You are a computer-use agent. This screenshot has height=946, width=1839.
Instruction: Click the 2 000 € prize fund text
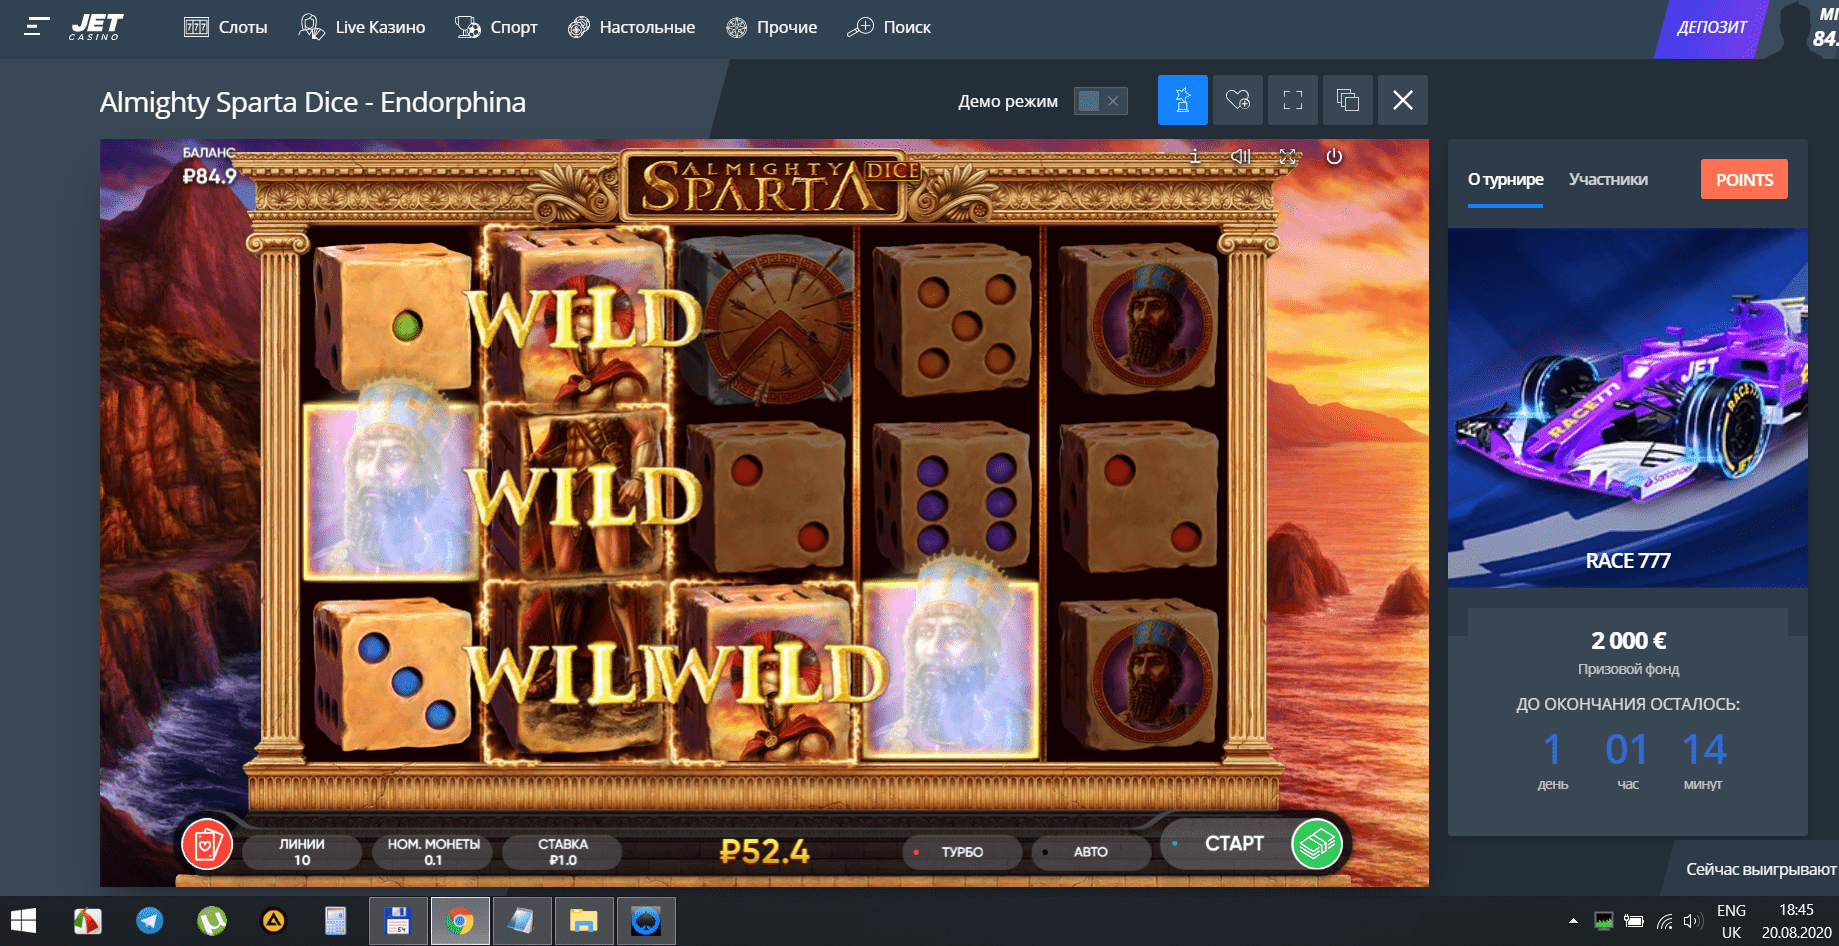1628,640
